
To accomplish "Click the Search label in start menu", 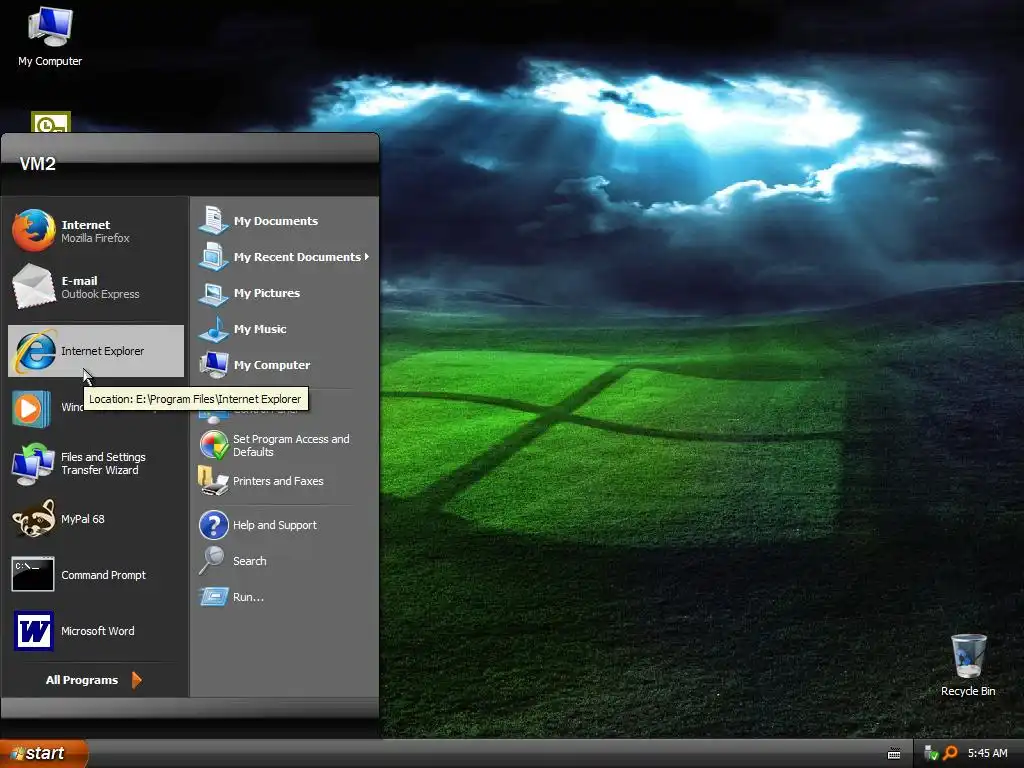I will click(x=249, y=561).
